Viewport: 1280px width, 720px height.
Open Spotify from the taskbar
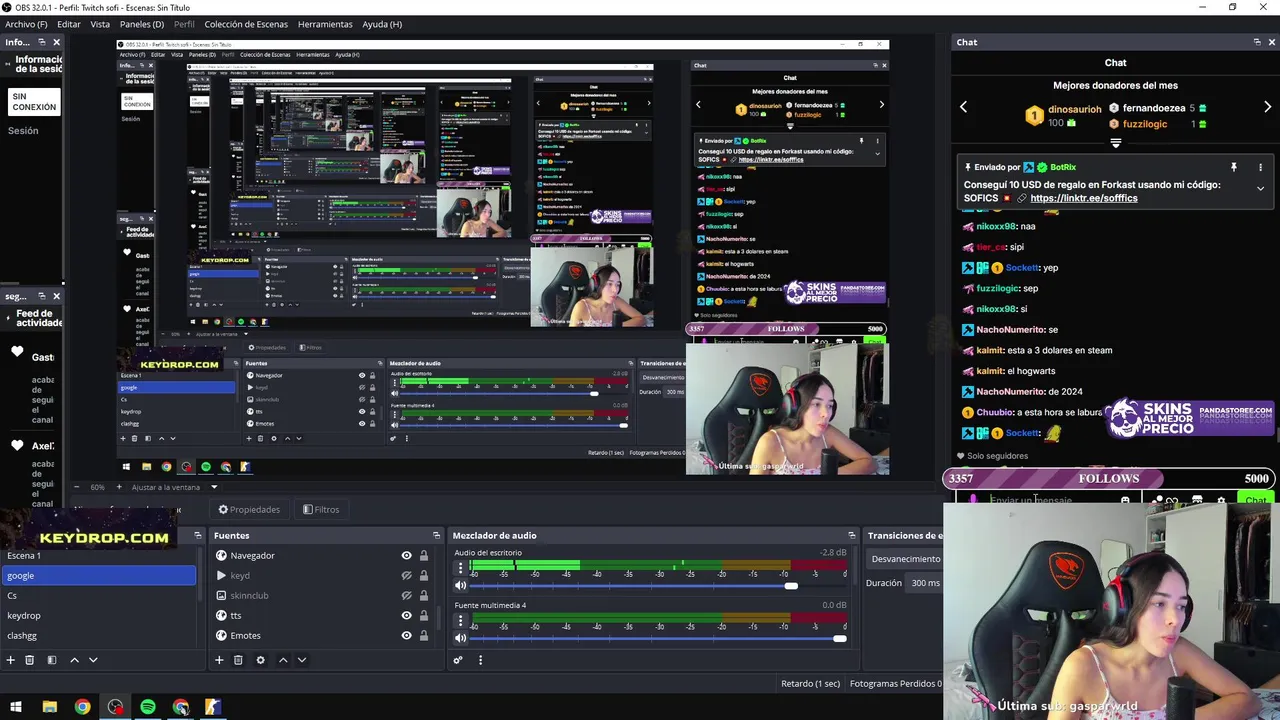[148, 707]
